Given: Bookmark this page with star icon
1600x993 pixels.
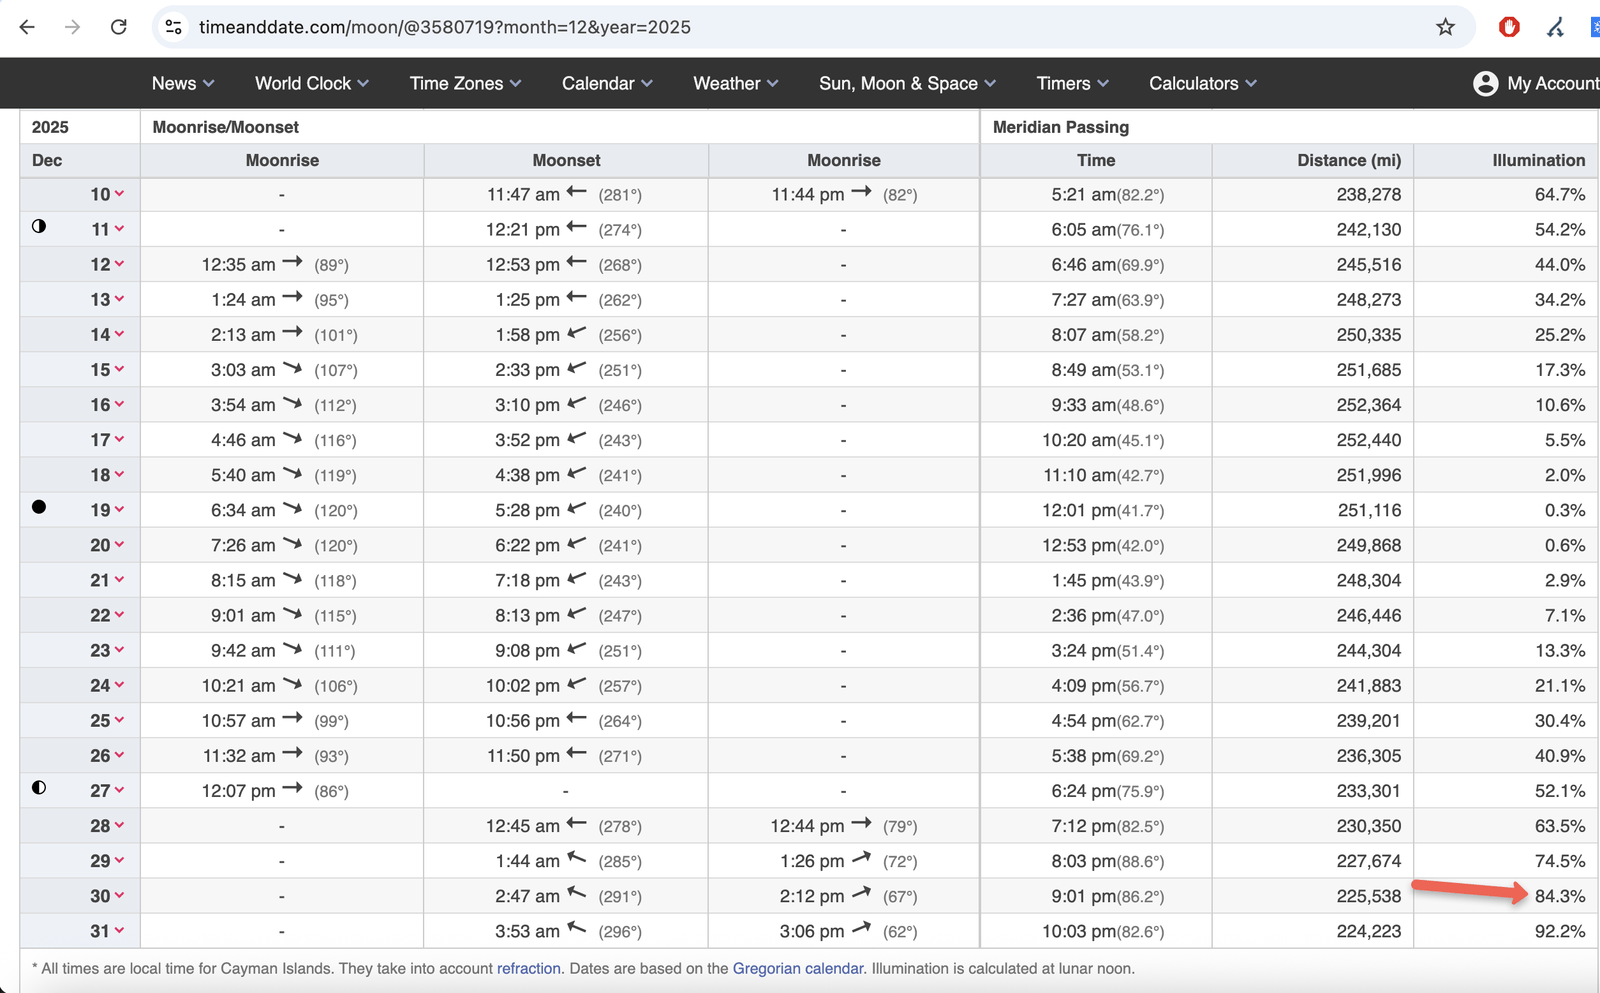Looking at the screenshot, I should pos(1445,27).
